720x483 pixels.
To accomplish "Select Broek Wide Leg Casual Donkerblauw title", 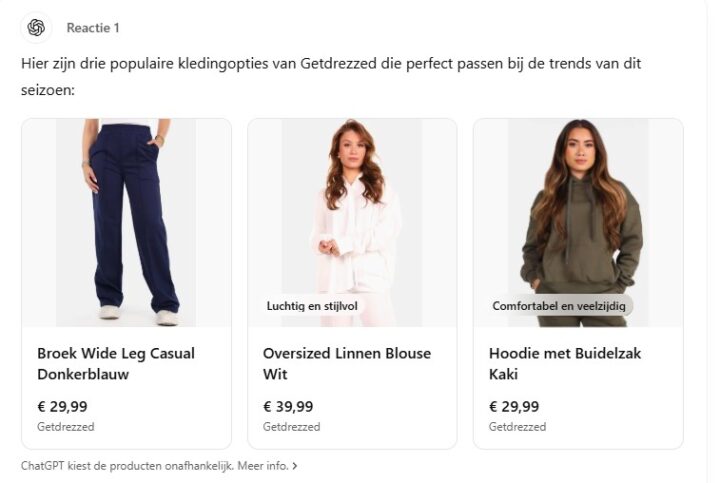I will coord(116,364).
